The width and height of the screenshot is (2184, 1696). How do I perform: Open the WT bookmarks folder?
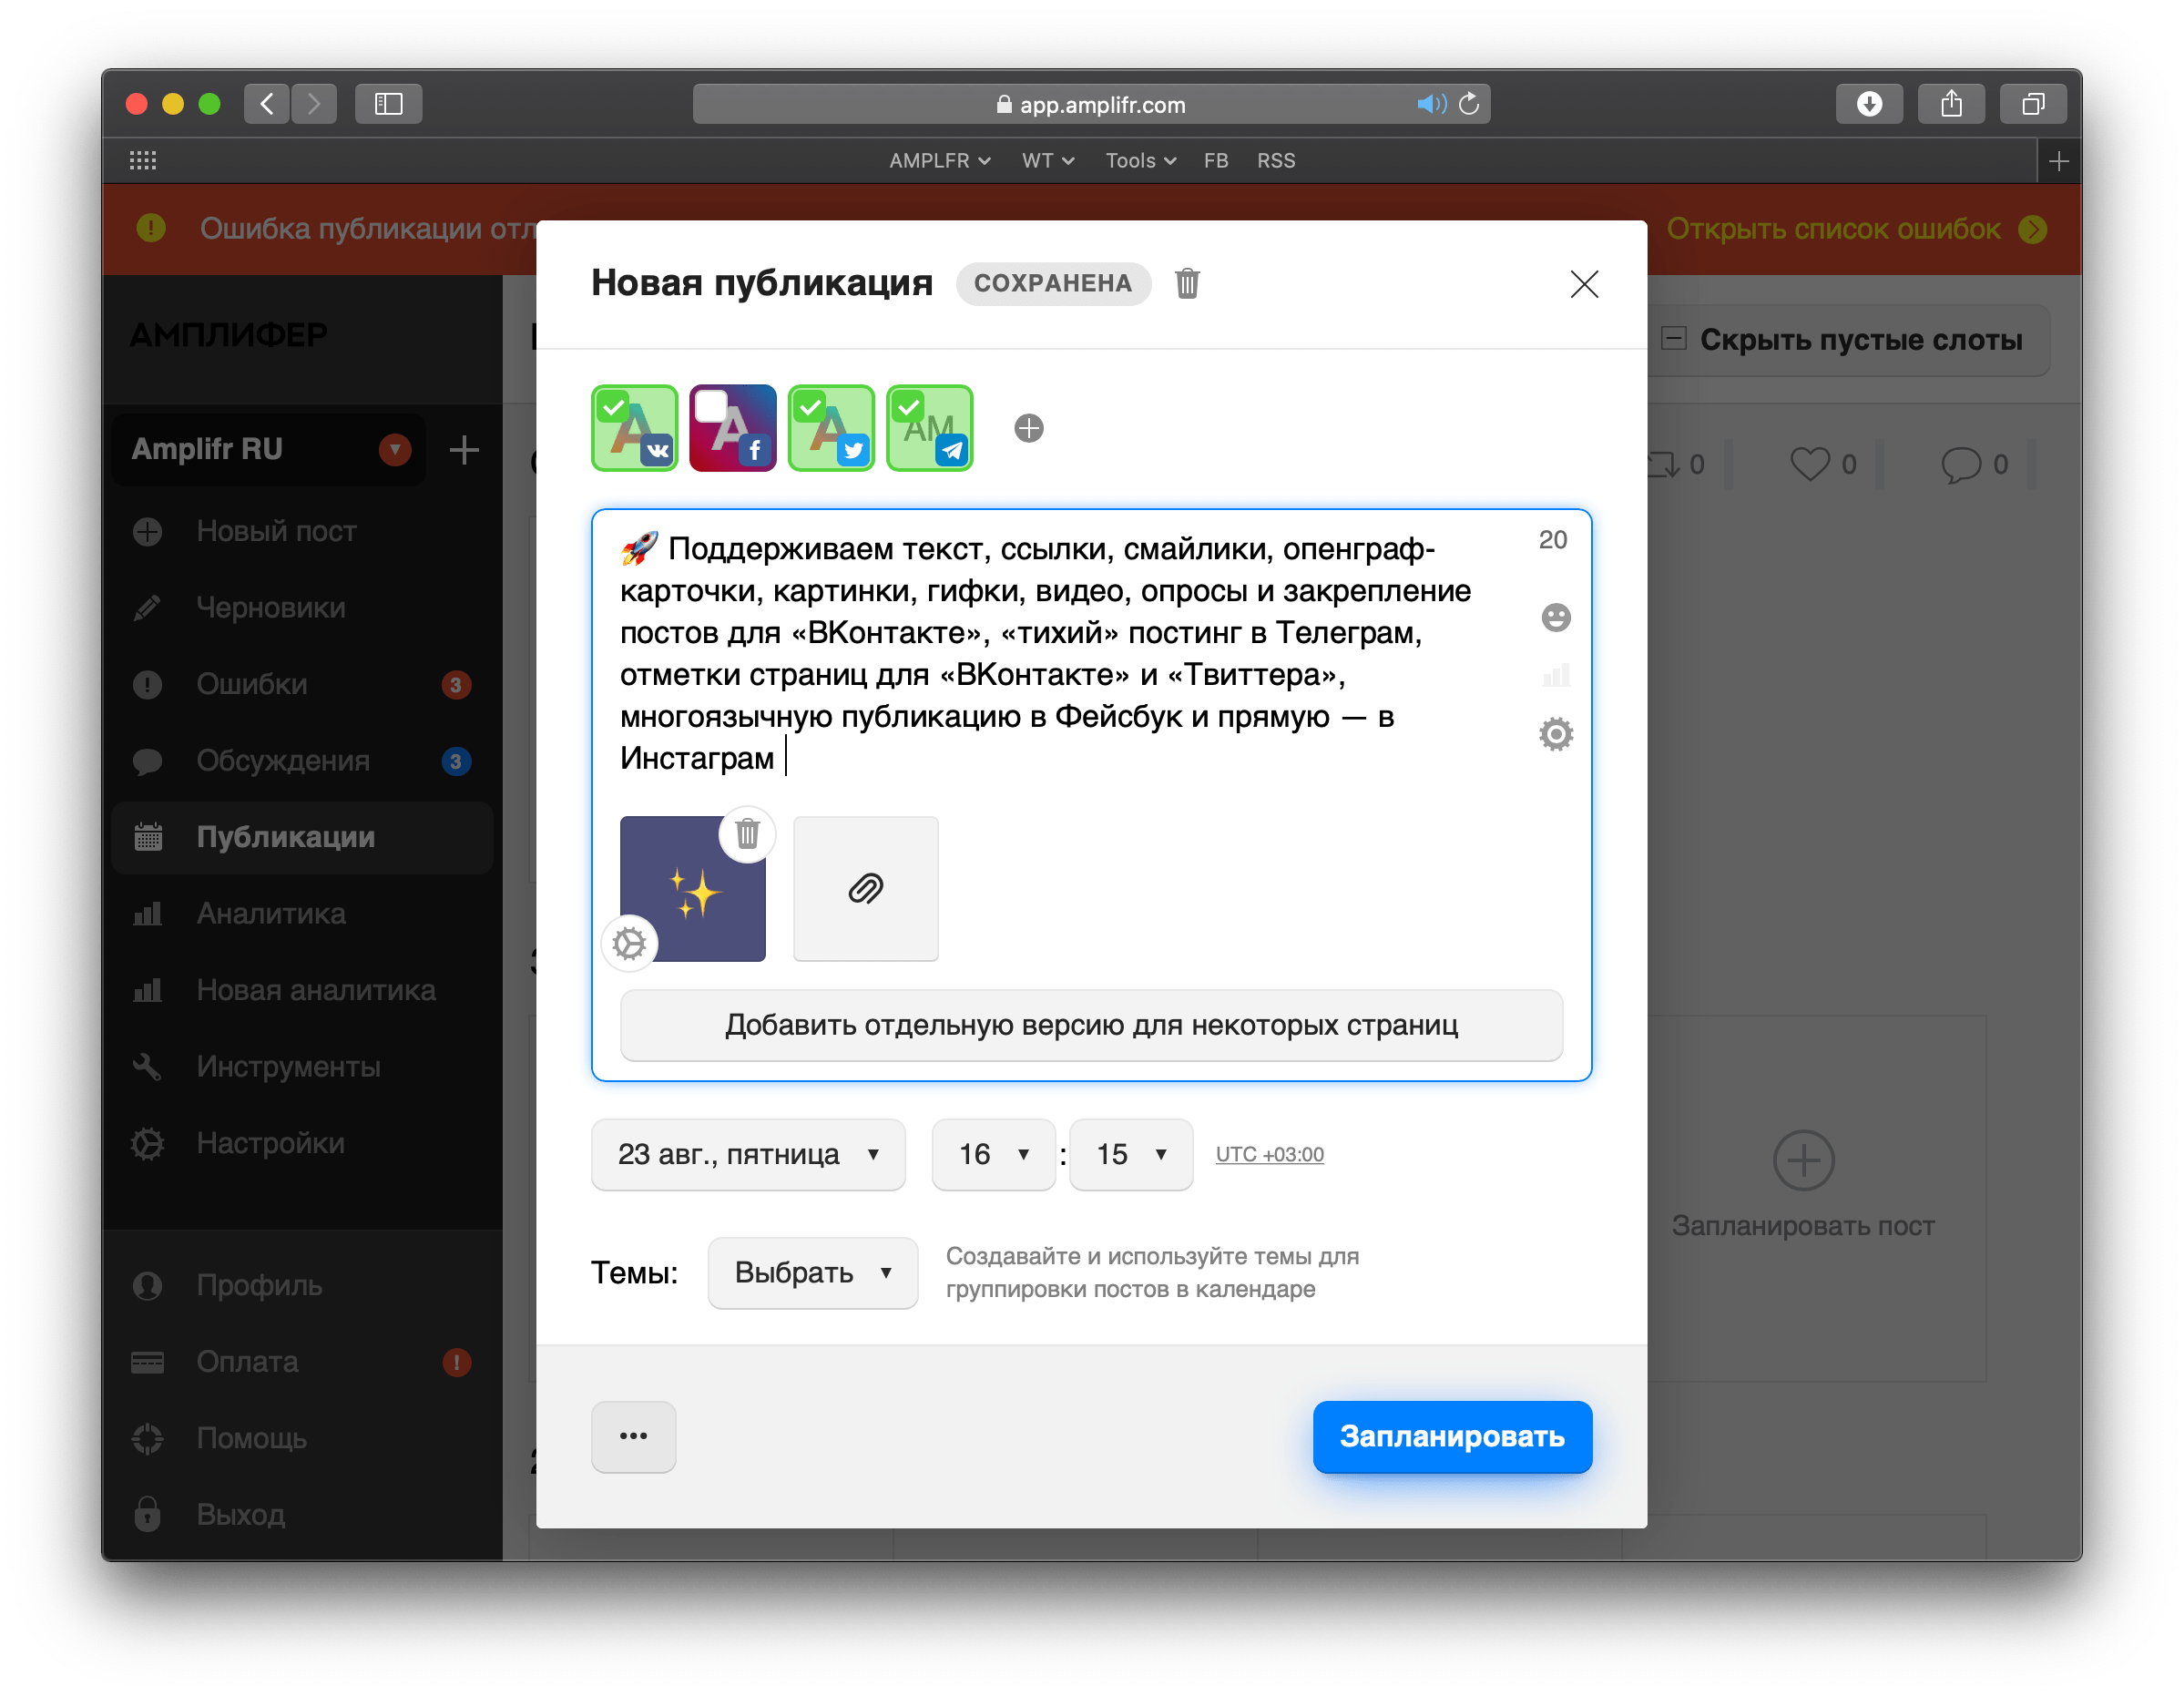[1047, 160]
